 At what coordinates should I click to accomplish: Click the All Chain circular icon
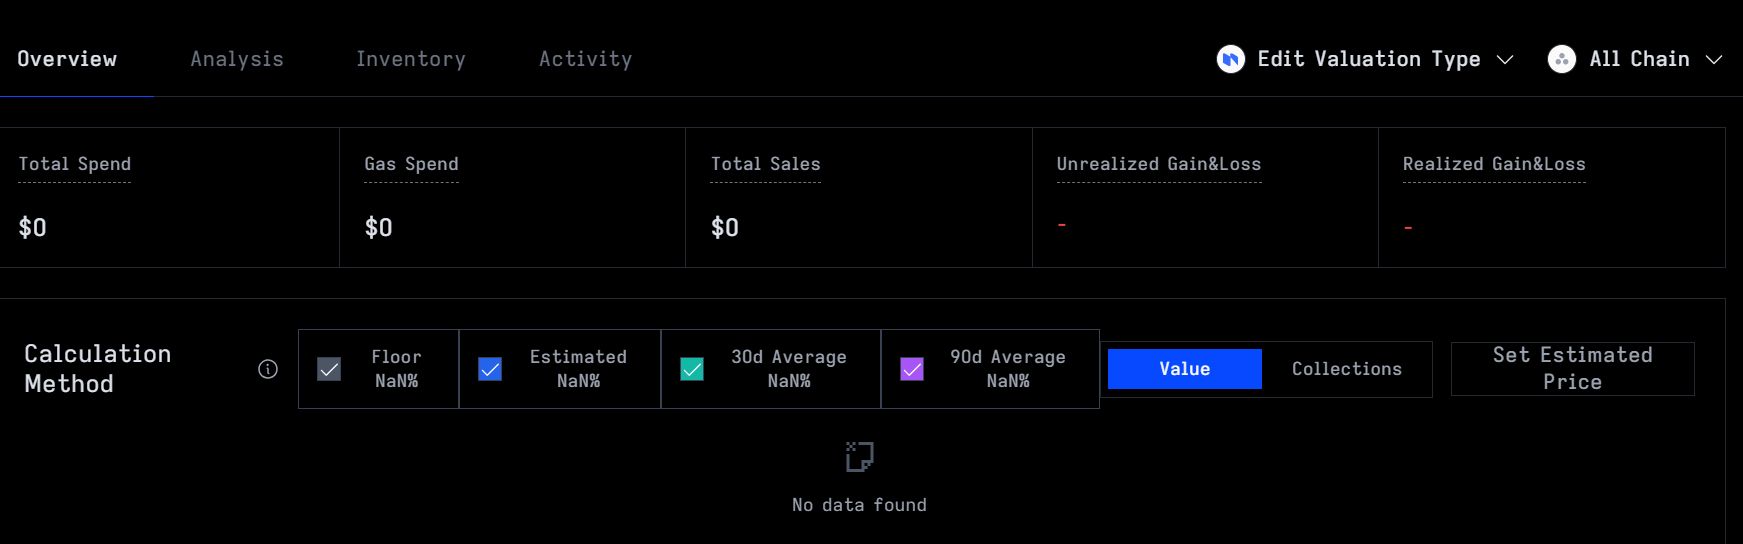tap(1561, 60)
